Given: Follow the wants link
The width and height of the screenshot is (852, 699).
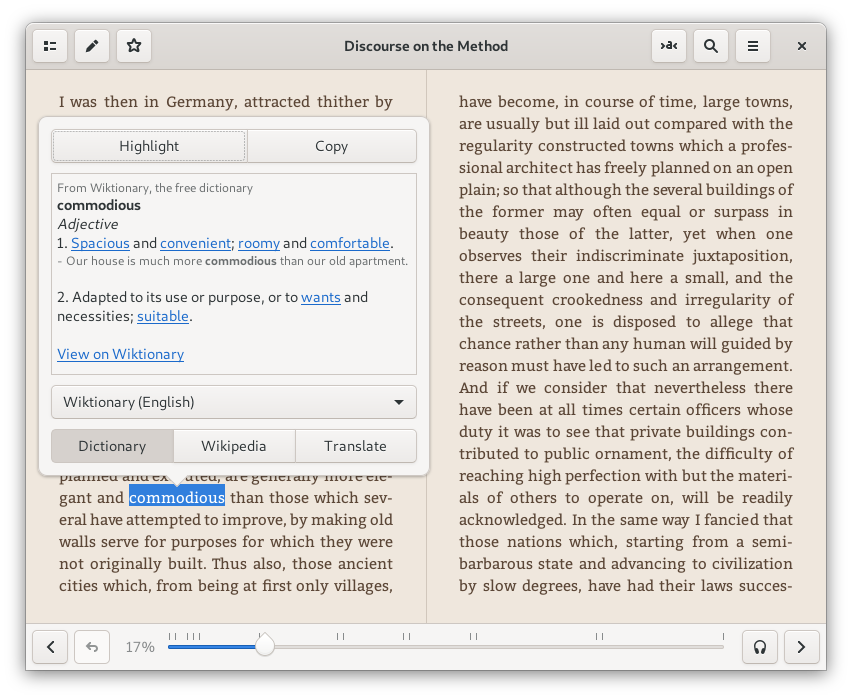Looking at the screenshot, I should [321, 297].
